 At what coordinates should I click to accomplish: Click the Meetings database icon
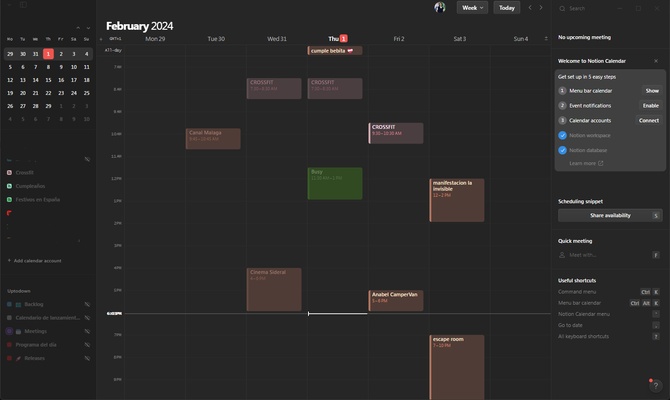tap(18, 332)
